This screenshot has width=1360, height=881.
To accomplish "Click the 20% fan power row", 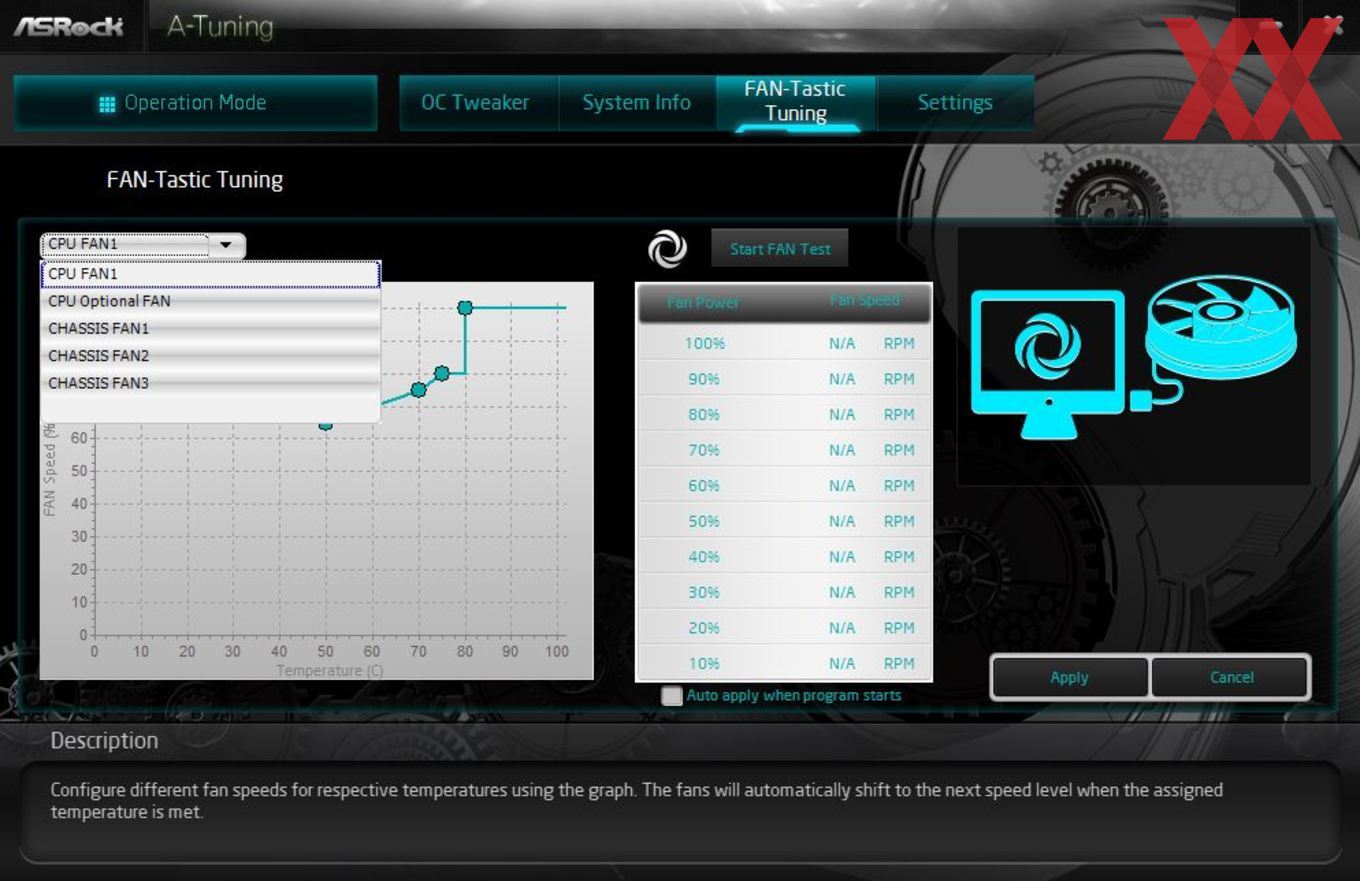I will (784, 627).
